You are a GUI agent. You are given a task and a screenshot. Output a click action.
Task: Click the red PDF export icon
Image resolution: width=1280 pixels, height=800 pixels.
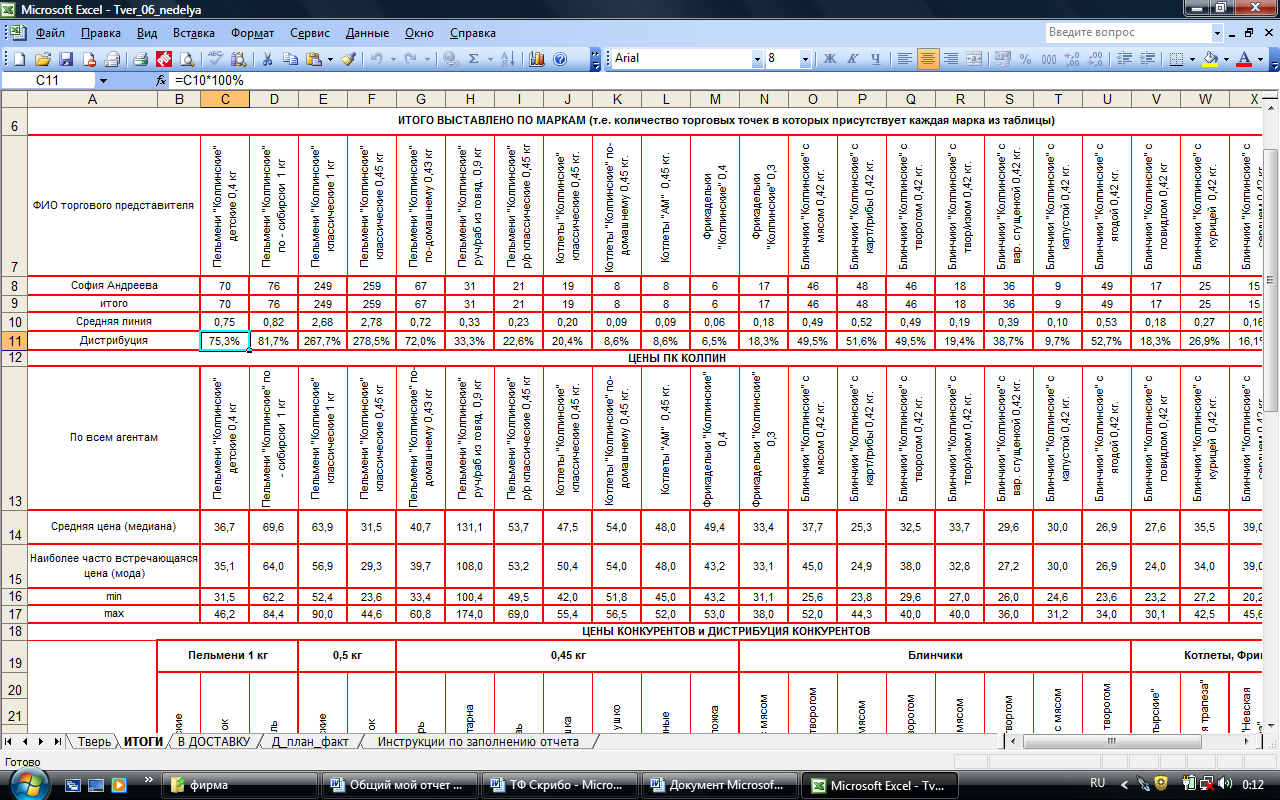tap(164, 59)
